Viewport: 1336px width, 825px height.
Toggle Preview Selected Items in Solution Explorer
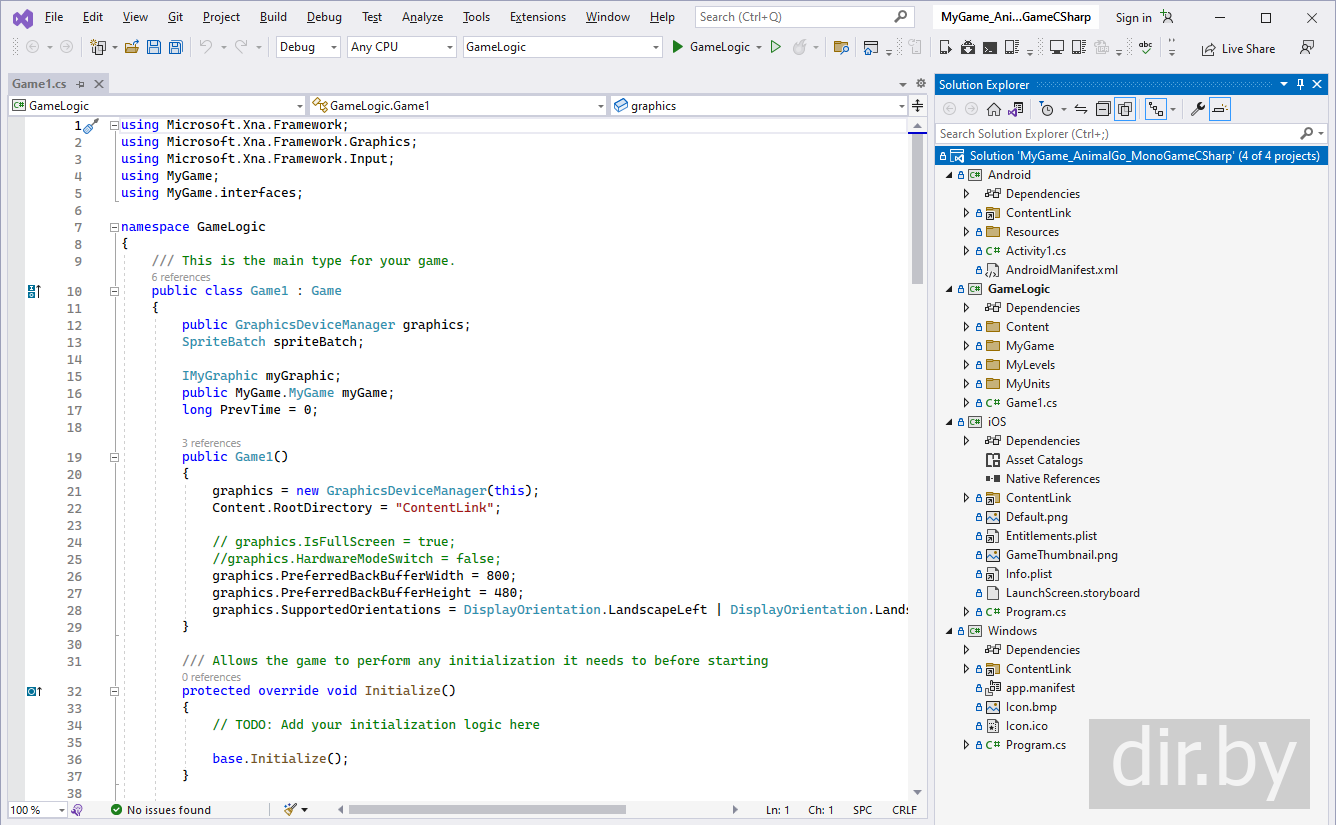point(1220,109)
